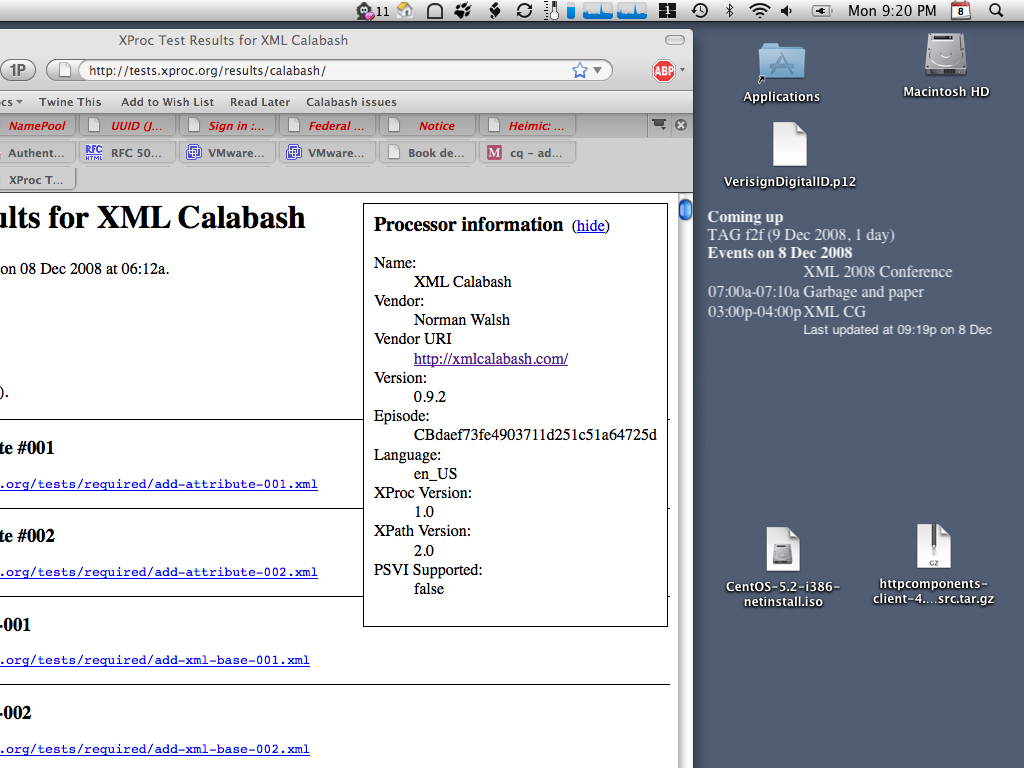Open the add-xml-base-002.xml test link
Screen dimensions: 1024x768
[x=155, y=749]
